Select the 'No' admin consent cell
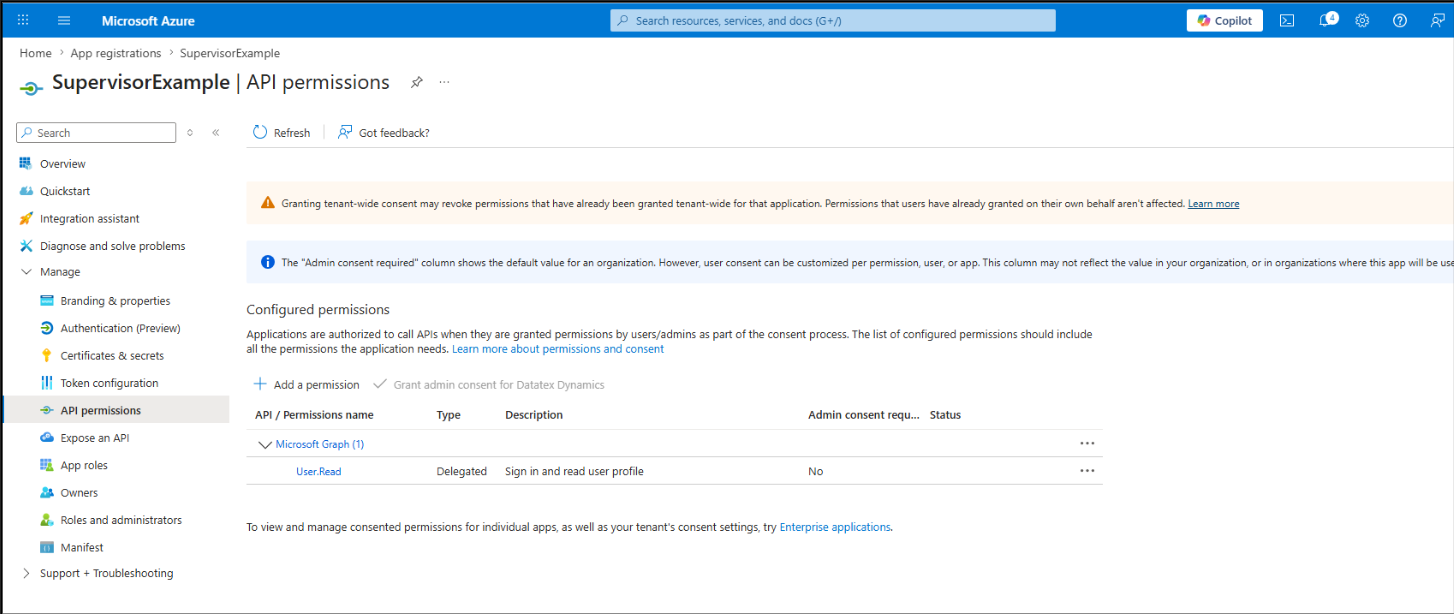 tap(816, 471)
